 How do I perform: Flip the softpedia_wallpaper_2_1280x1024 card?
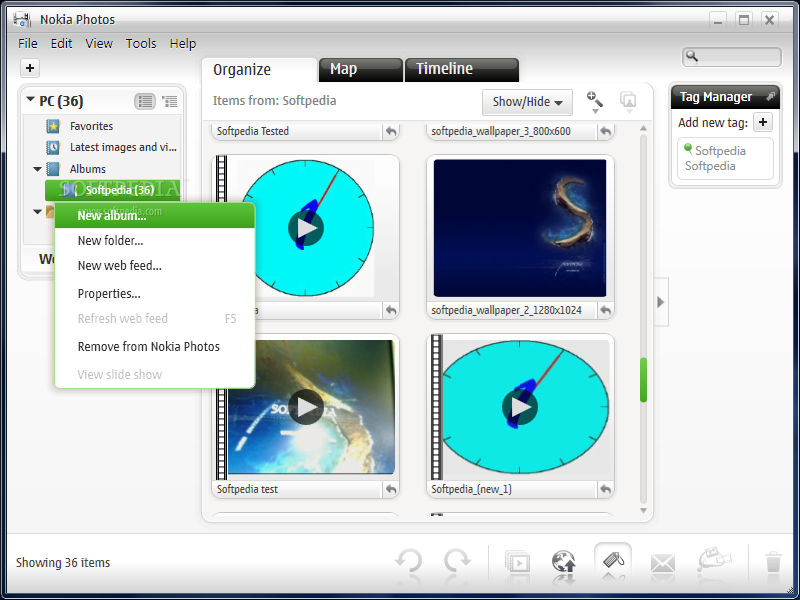(x=605, y=310)
